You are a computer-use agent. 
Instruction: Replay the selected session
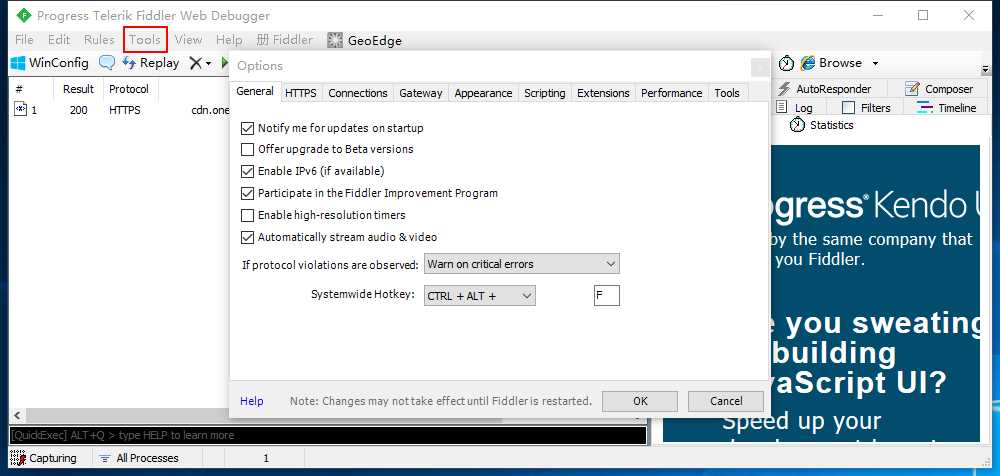151,63
